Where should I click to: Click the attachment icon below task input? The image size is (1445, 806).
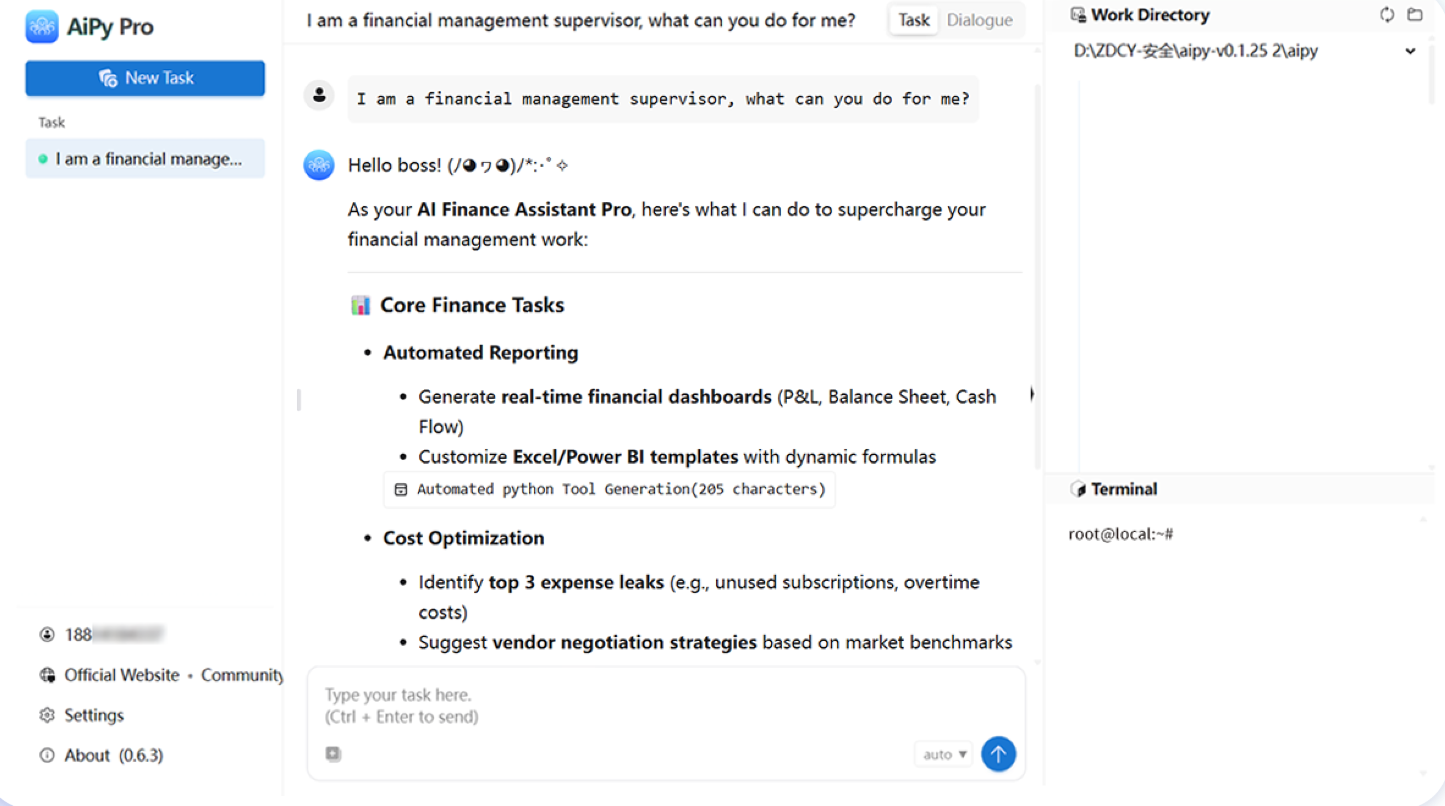pos(333,754)
